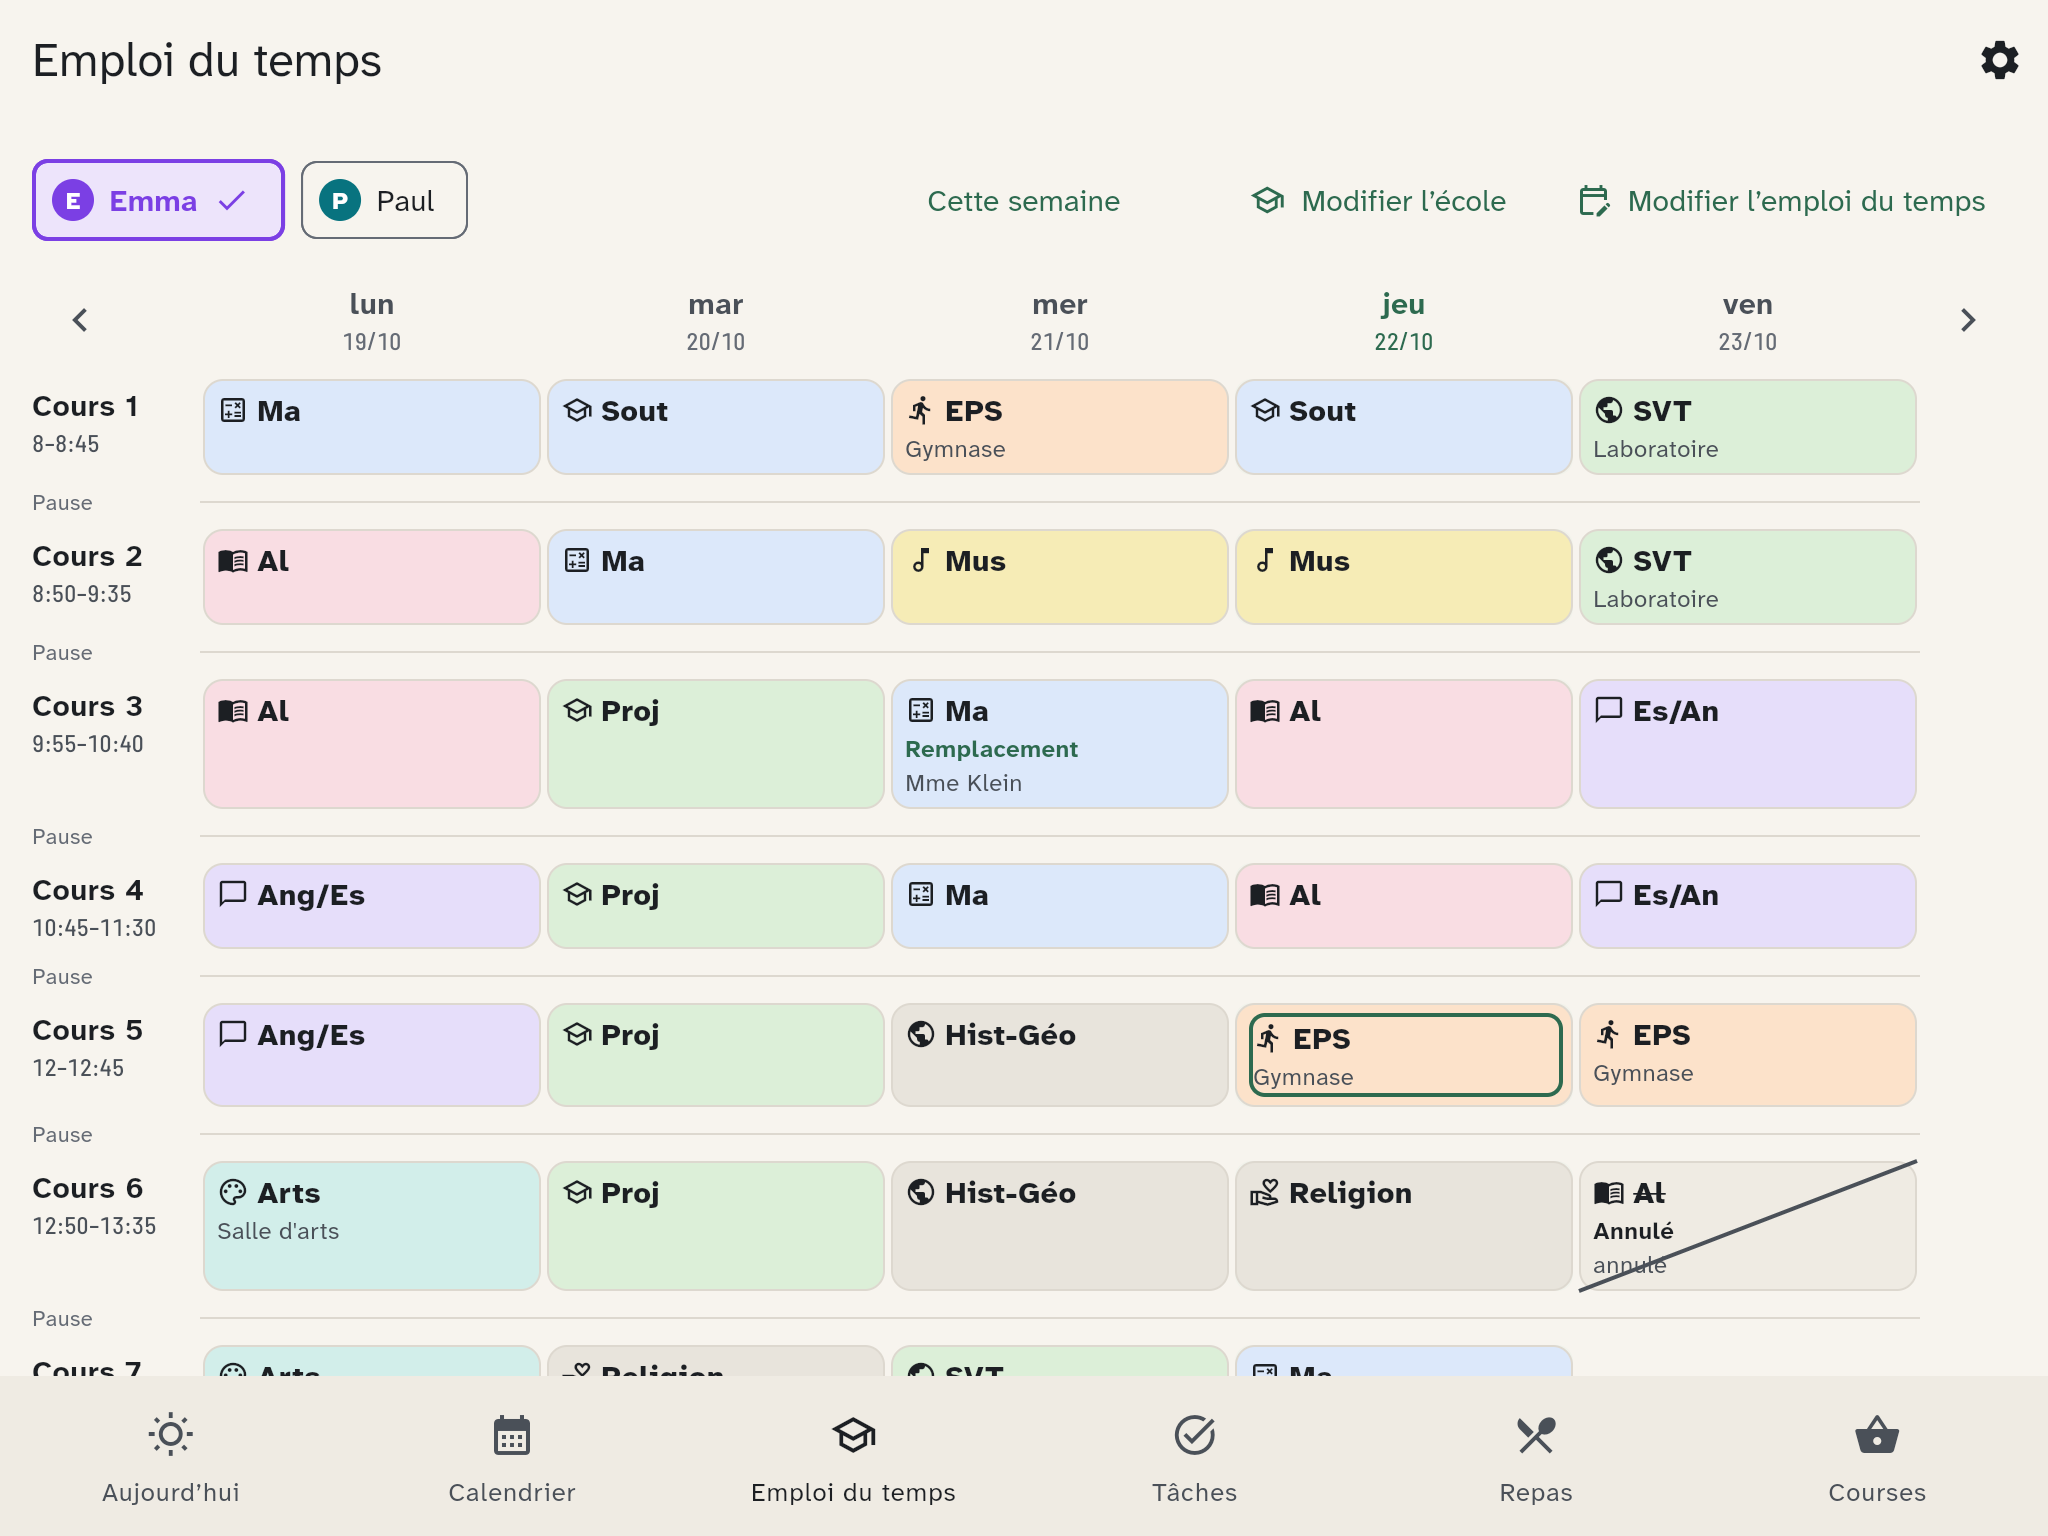Click the Cours 1 8-8:45 row label
This screenshot has height=1536, width=2048.
click(x=86, y=424)
